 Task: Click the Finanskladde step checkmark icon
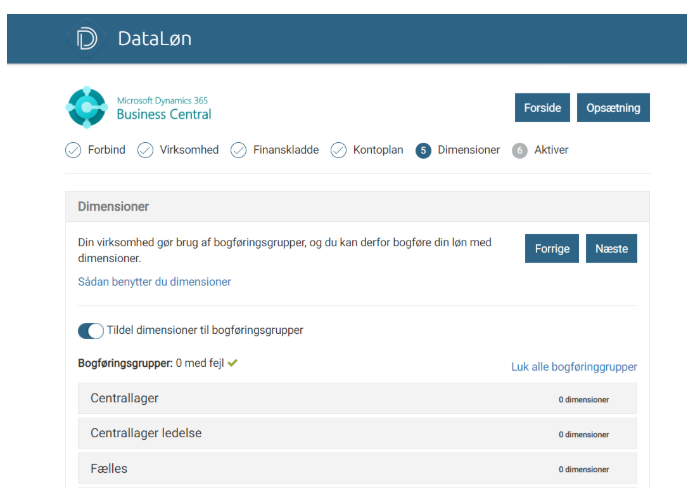239,150
